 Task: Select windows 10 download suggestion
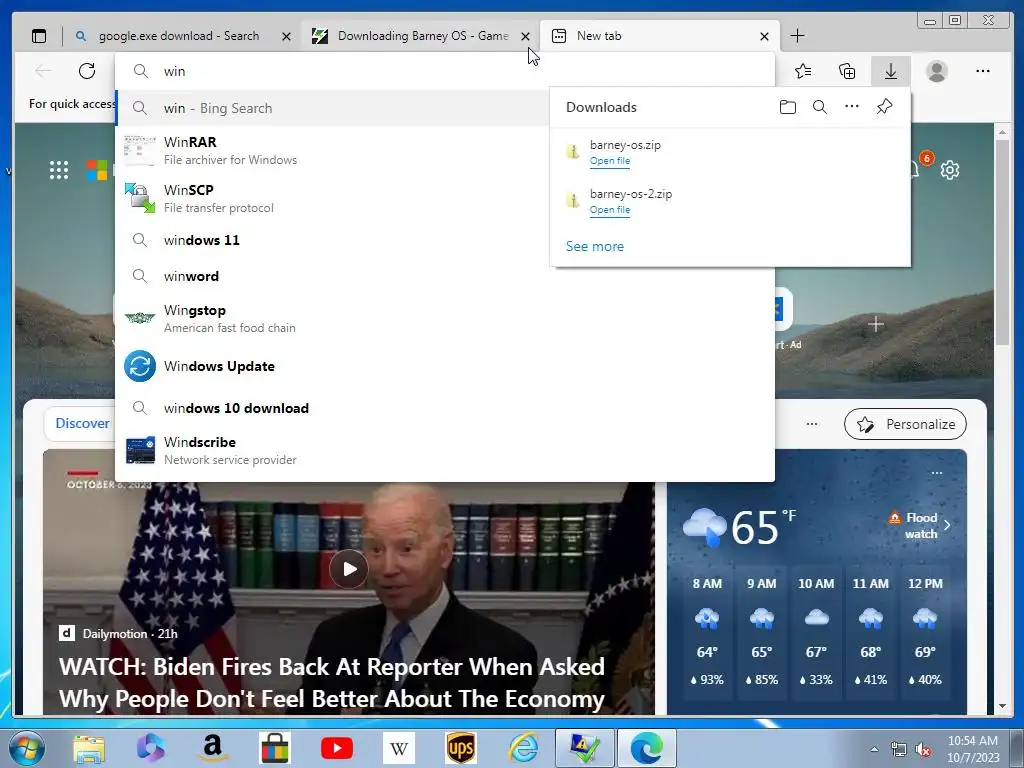point(444,408)
